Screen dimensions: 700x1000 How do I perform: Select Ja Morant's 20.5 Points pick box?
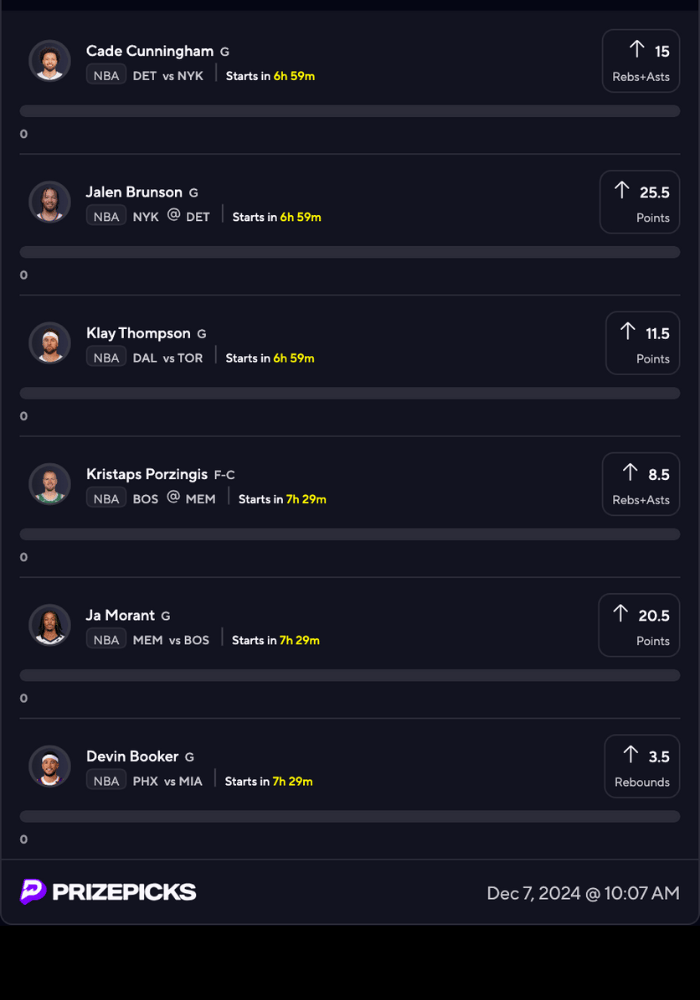639,625
